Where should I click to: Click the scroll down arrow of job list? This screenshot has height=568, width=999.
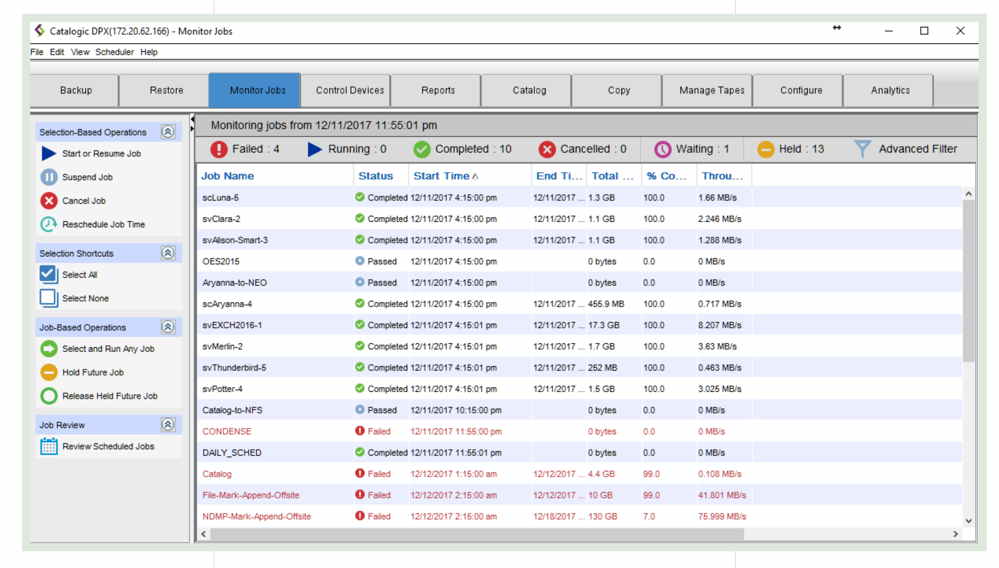click(968, 521)
